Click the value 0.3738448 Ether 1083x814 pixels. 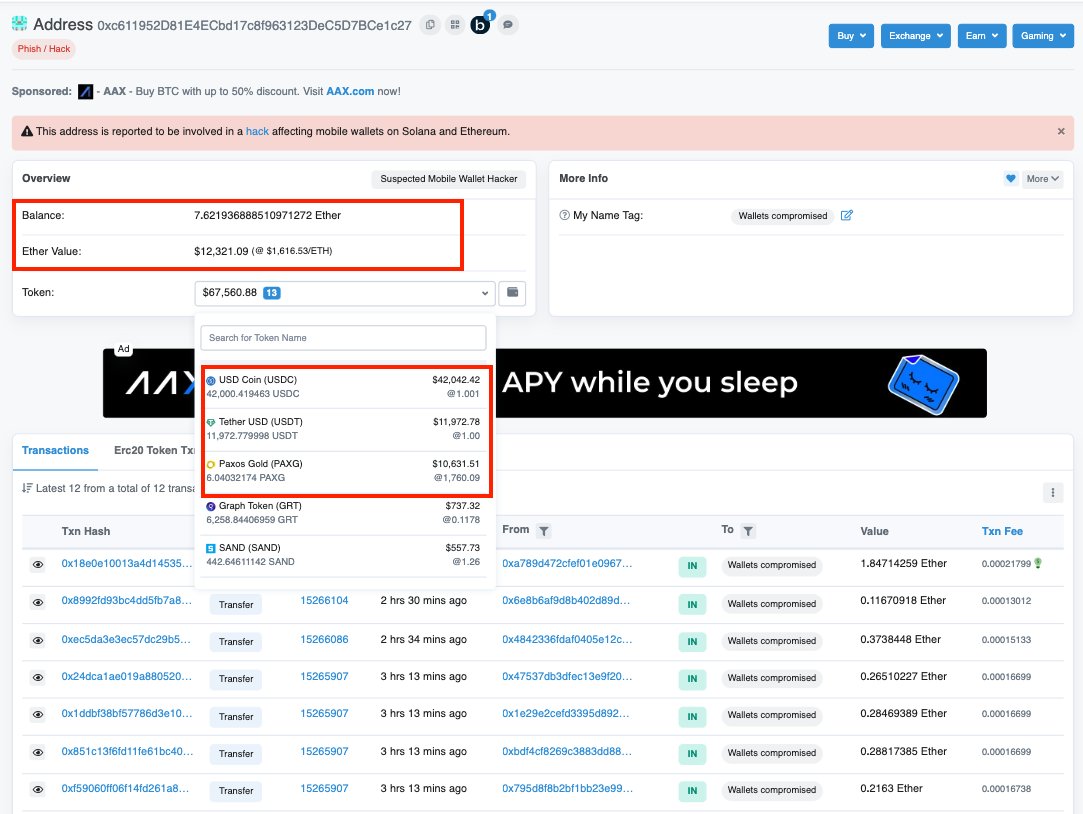(901, 639)
